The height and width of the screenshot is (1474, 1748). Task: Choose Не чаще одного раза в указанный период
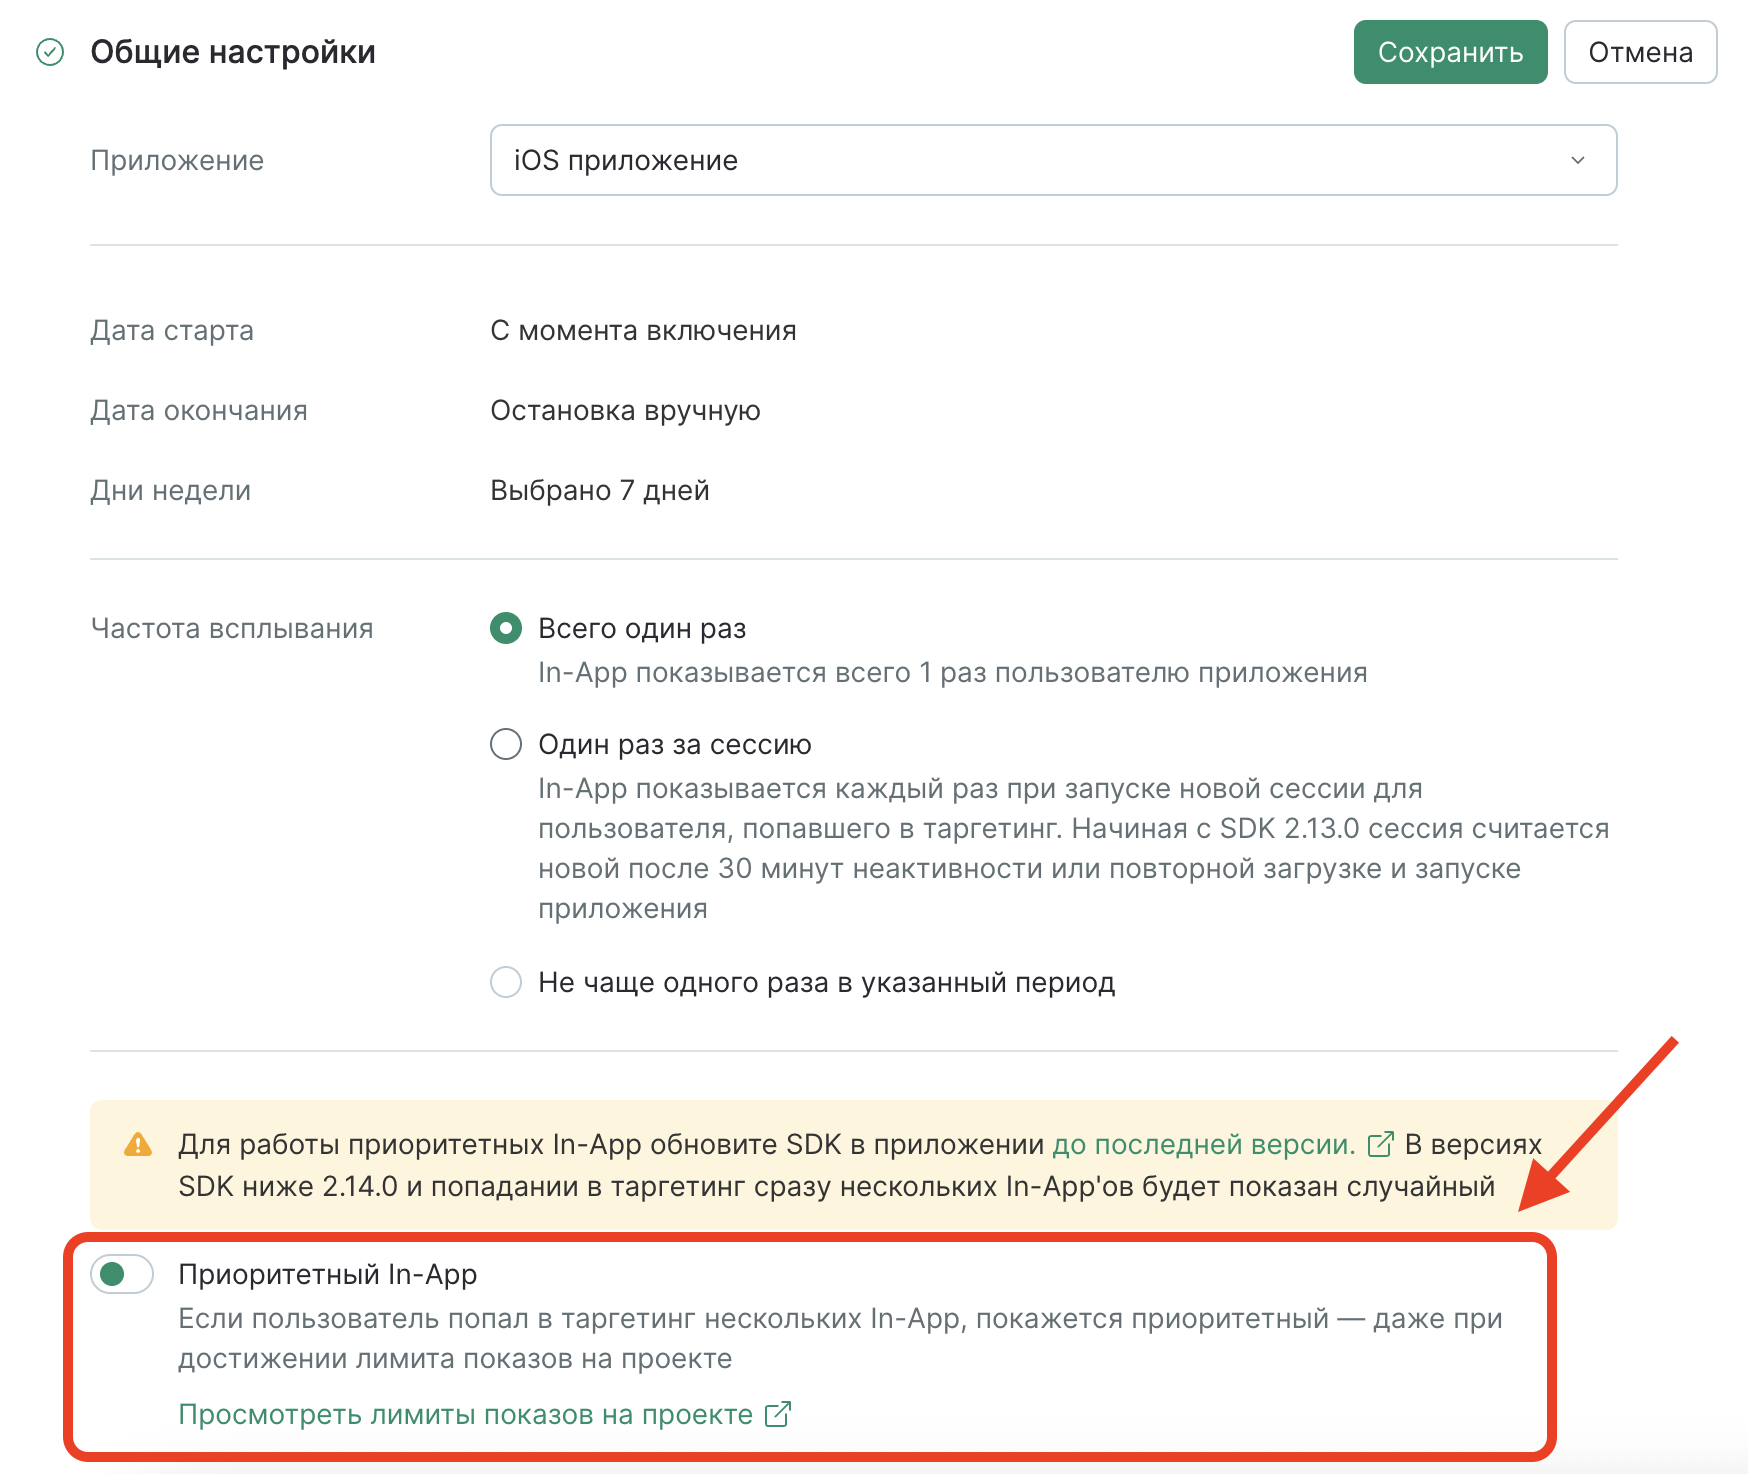coord(506,982)
